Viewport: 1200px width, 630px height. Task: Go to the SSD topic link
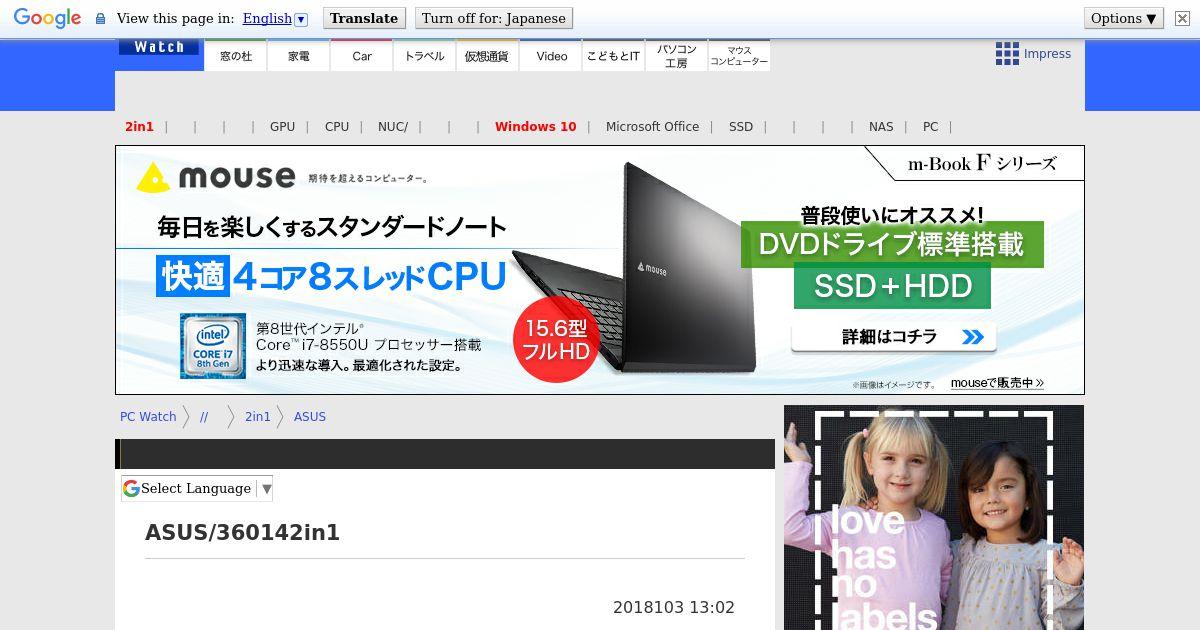pos(741,127)
